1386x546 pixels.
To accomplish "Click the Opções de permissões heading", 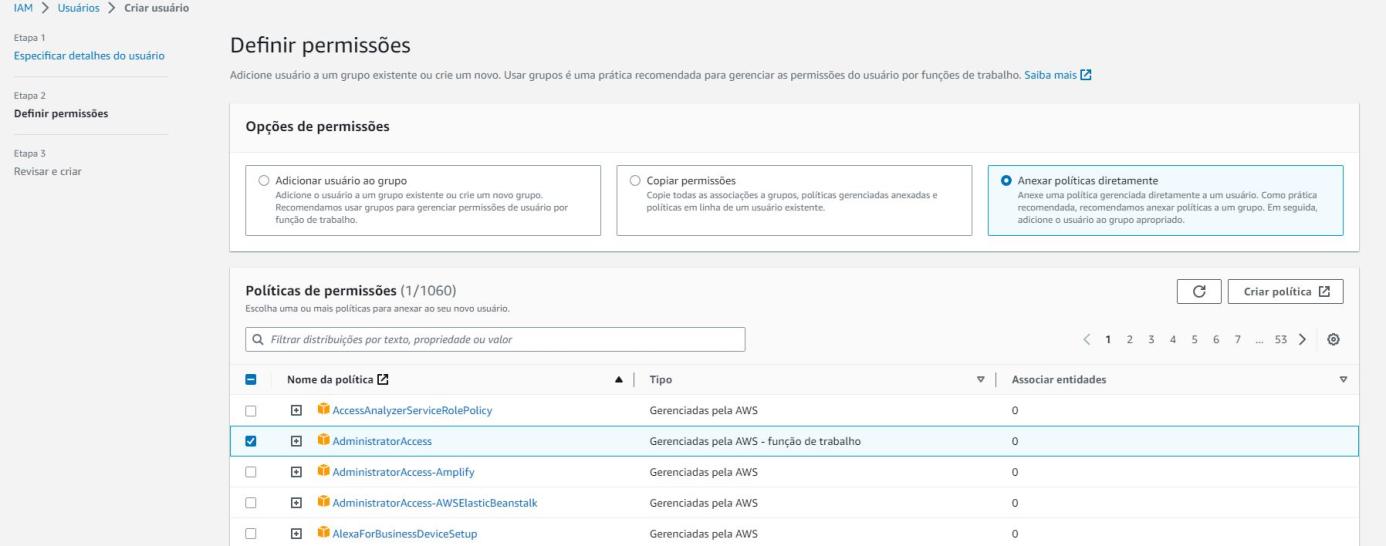I will 317,127.
